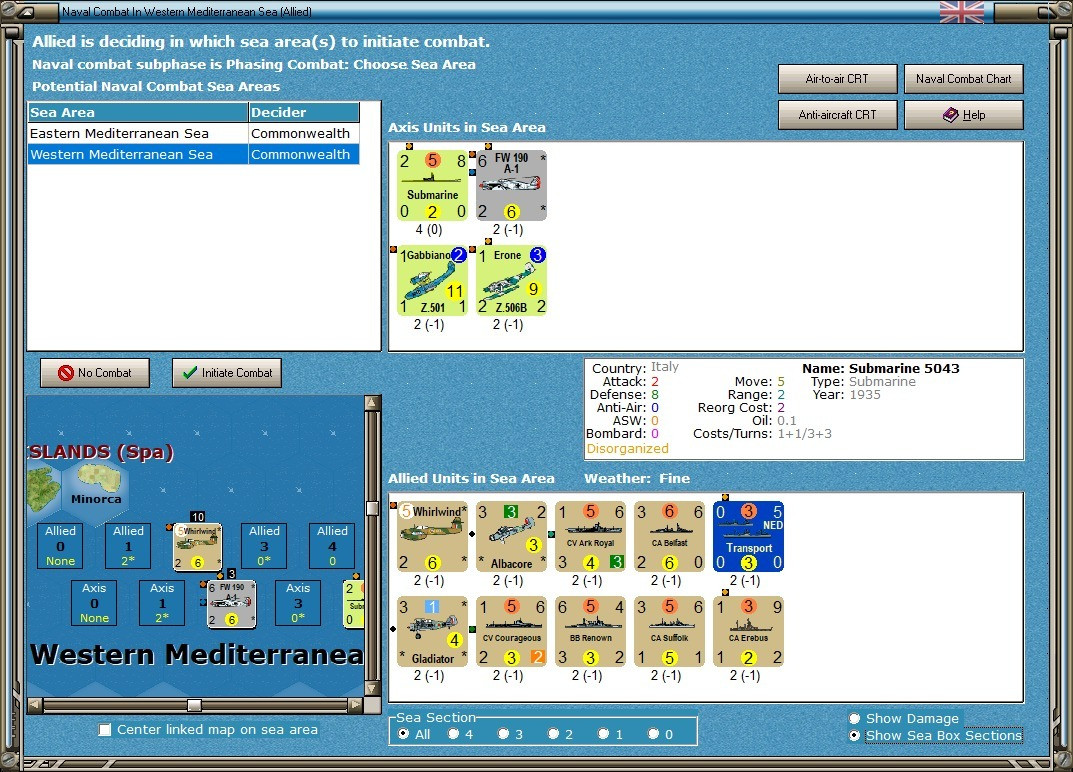1073x772 pixels.
Task: Select Eastern Mediterranean Sea row
Action: pyautogui.click(x=194, y=133)
